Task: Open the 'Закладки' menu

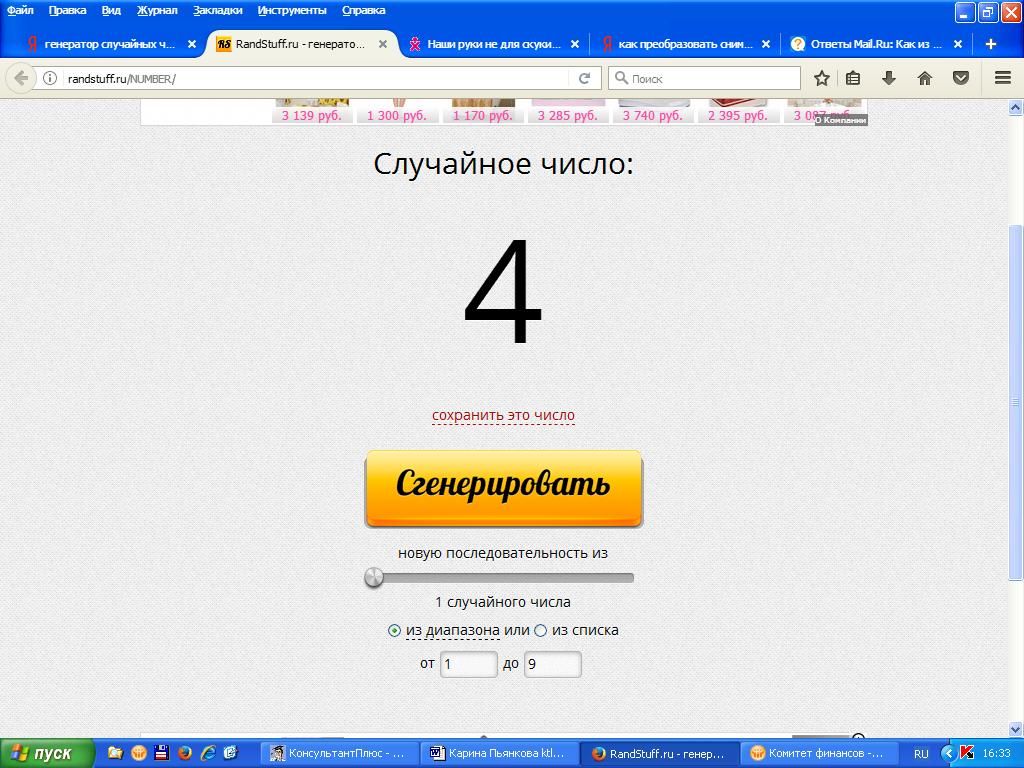Action: (x=217, y=10)
